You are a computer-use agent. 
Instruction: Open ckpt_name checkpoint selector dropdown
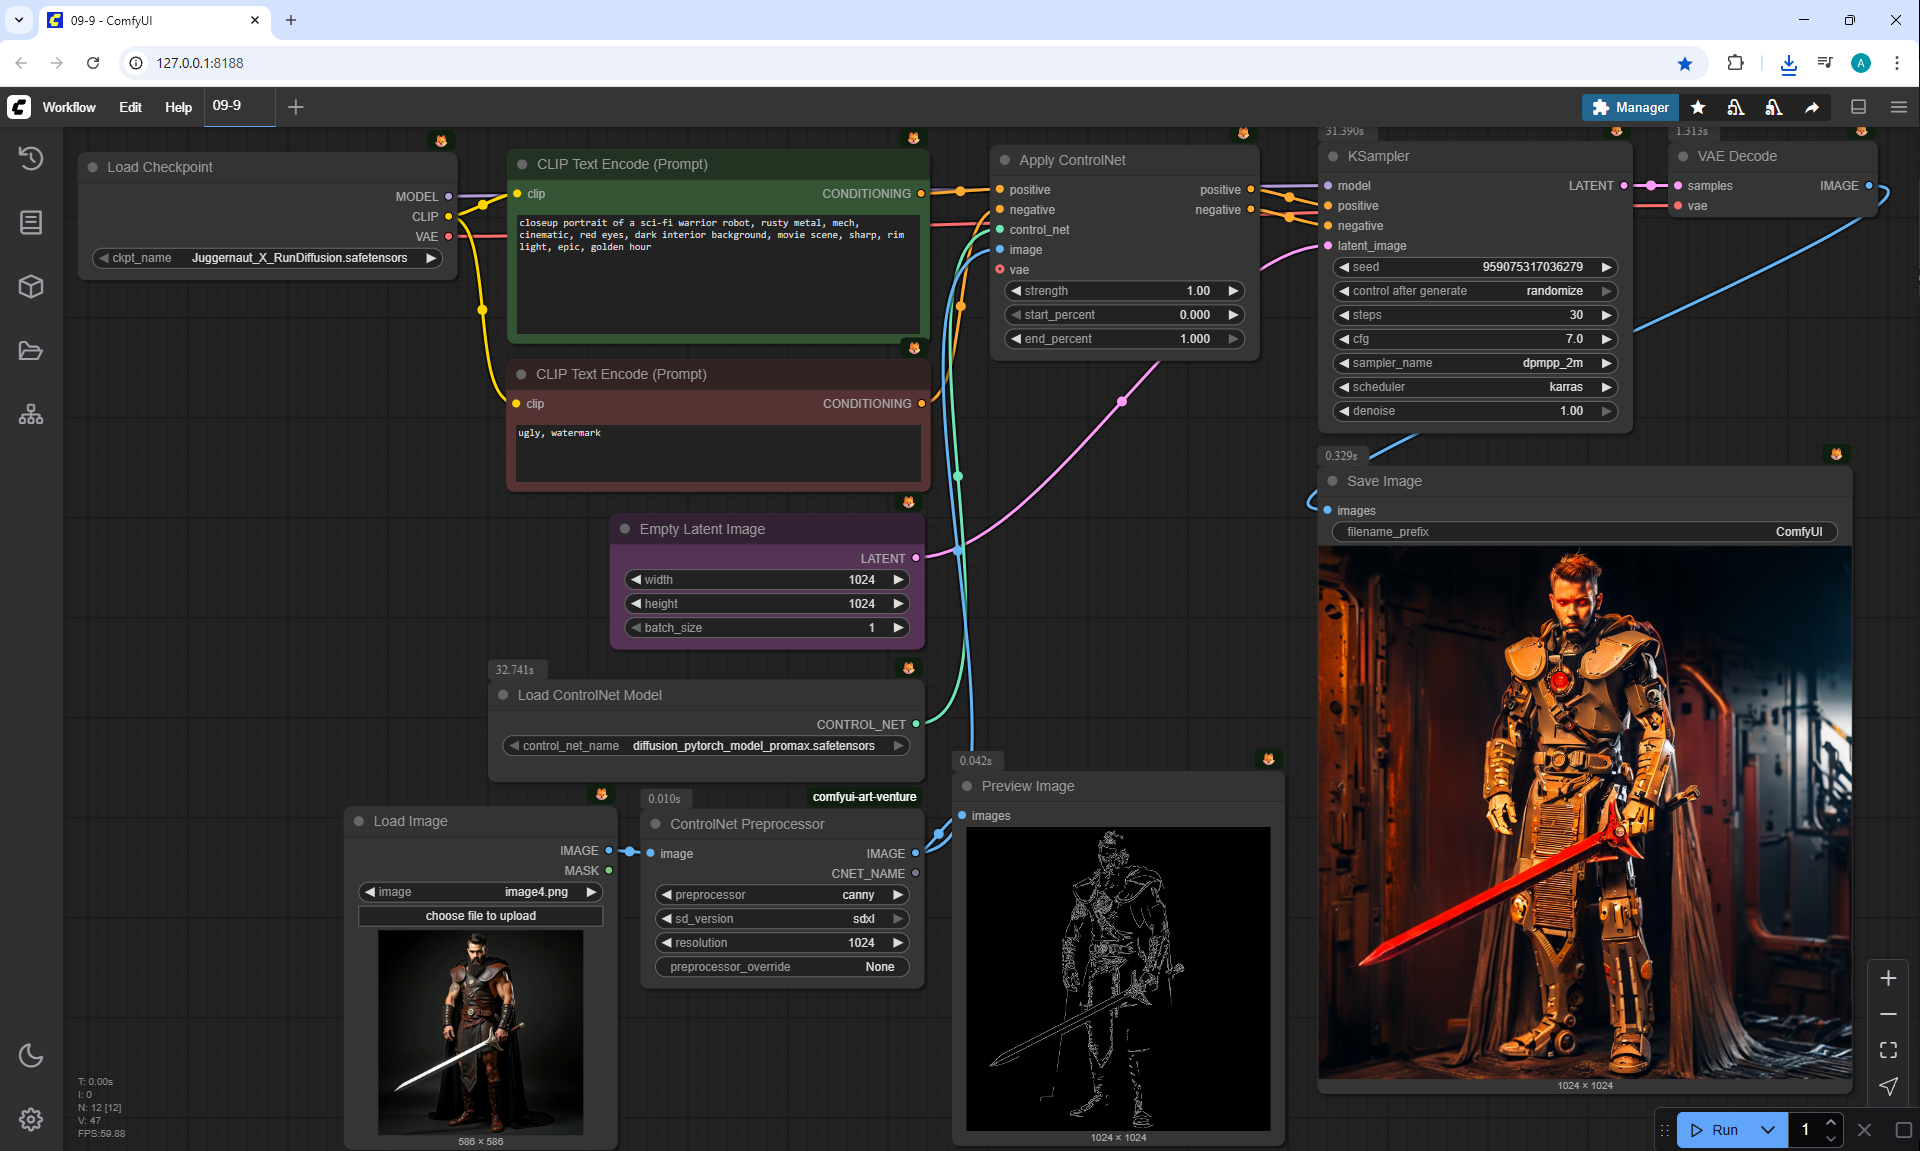click(268, 258)
